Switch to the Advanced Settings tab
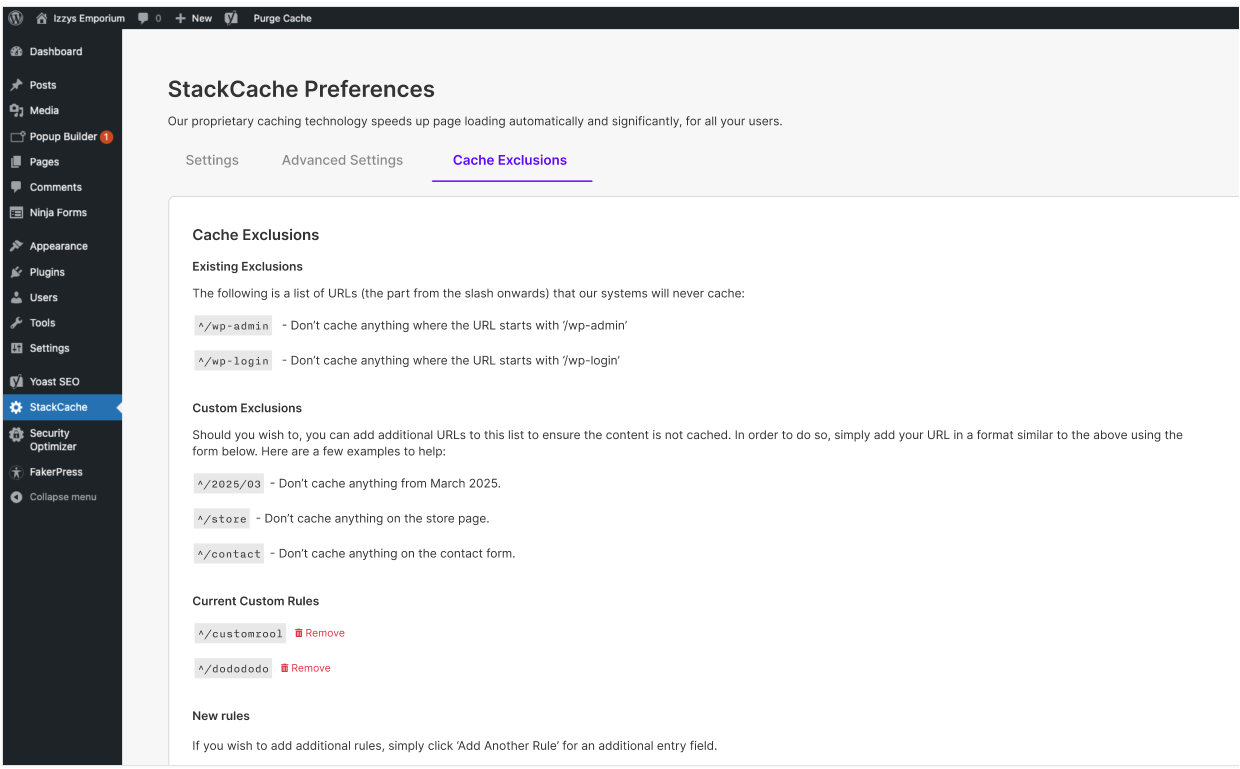 (342, 160)
